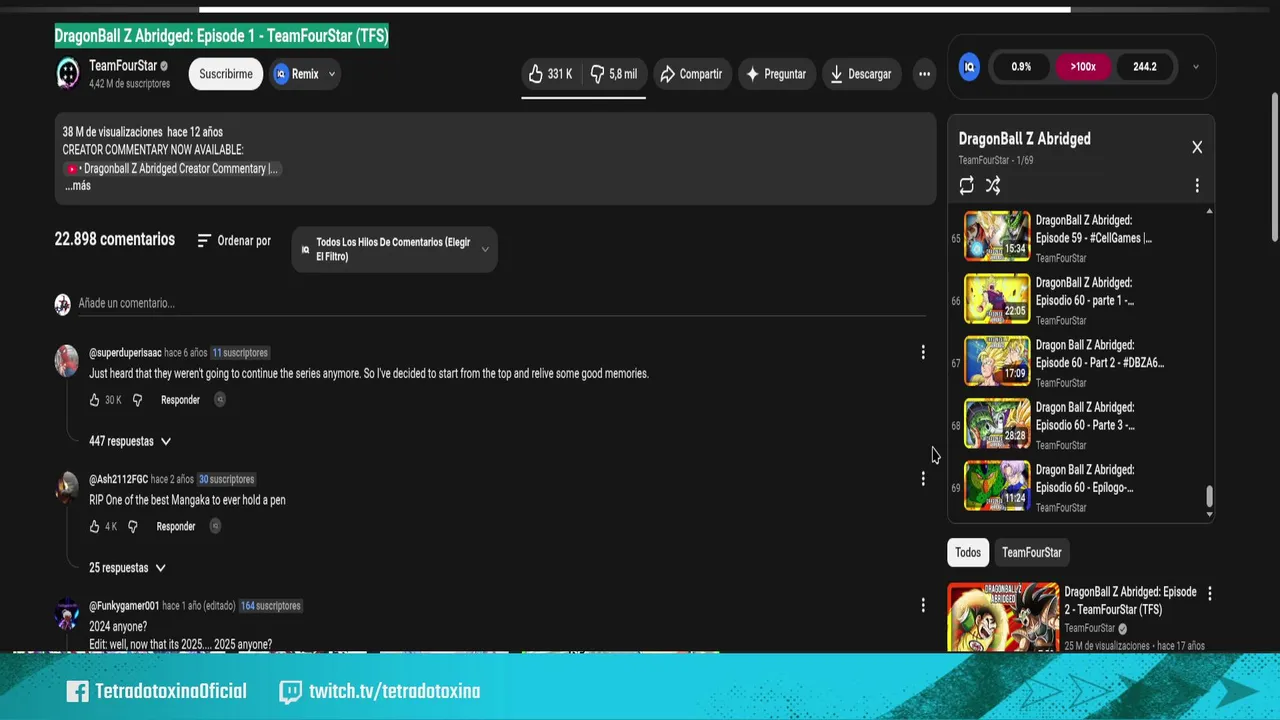Click the IQ badge next to the @Ash2112FGC Responder button
The height and width of the screenshot is (720, 1280).
tap(215, 527)
